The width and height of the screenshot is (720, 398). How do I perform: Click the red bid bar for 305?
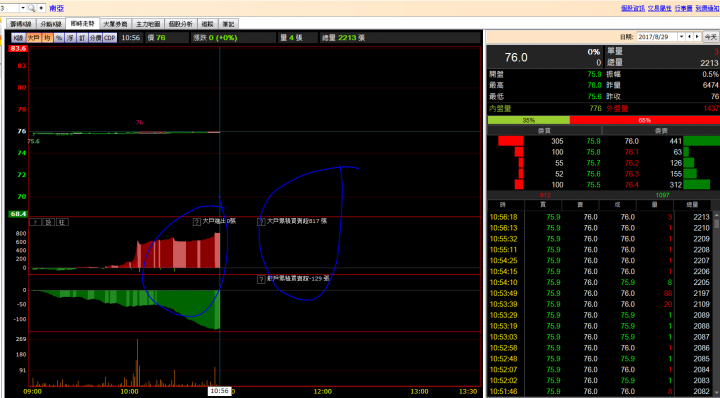511,141
